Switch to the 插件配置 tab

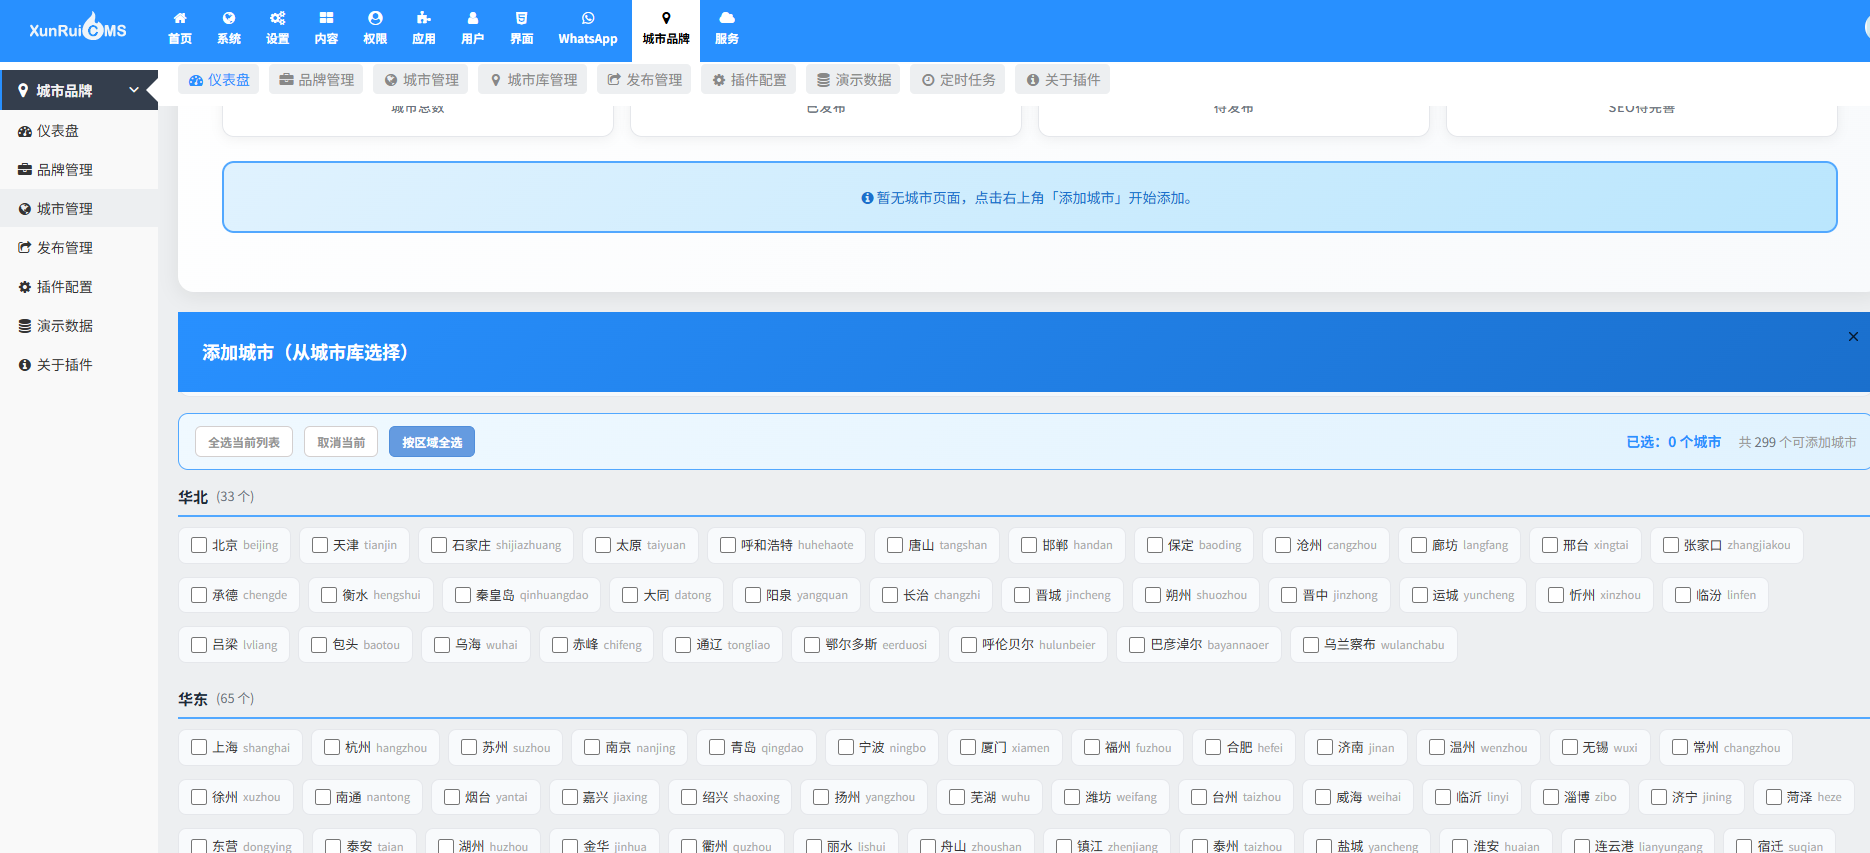749,80
